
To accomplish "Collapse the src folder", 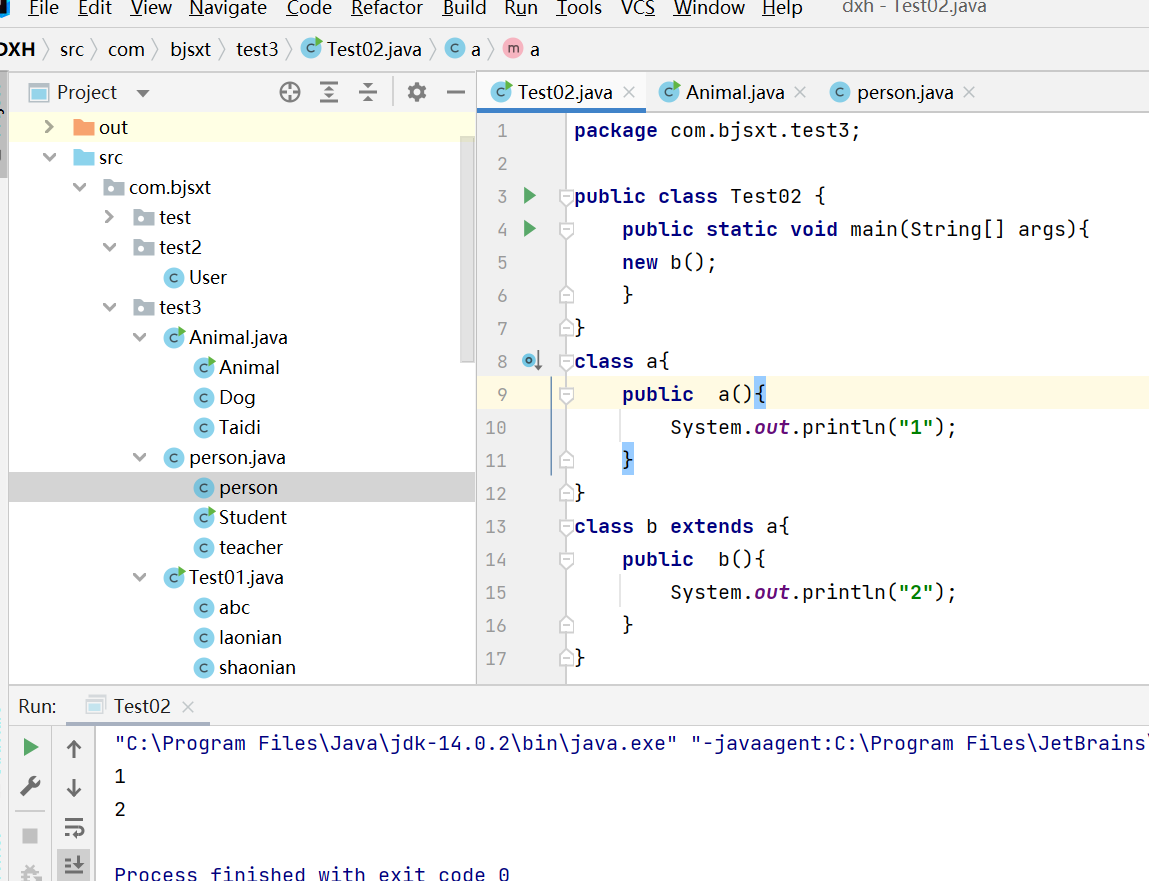I will 49,157.
